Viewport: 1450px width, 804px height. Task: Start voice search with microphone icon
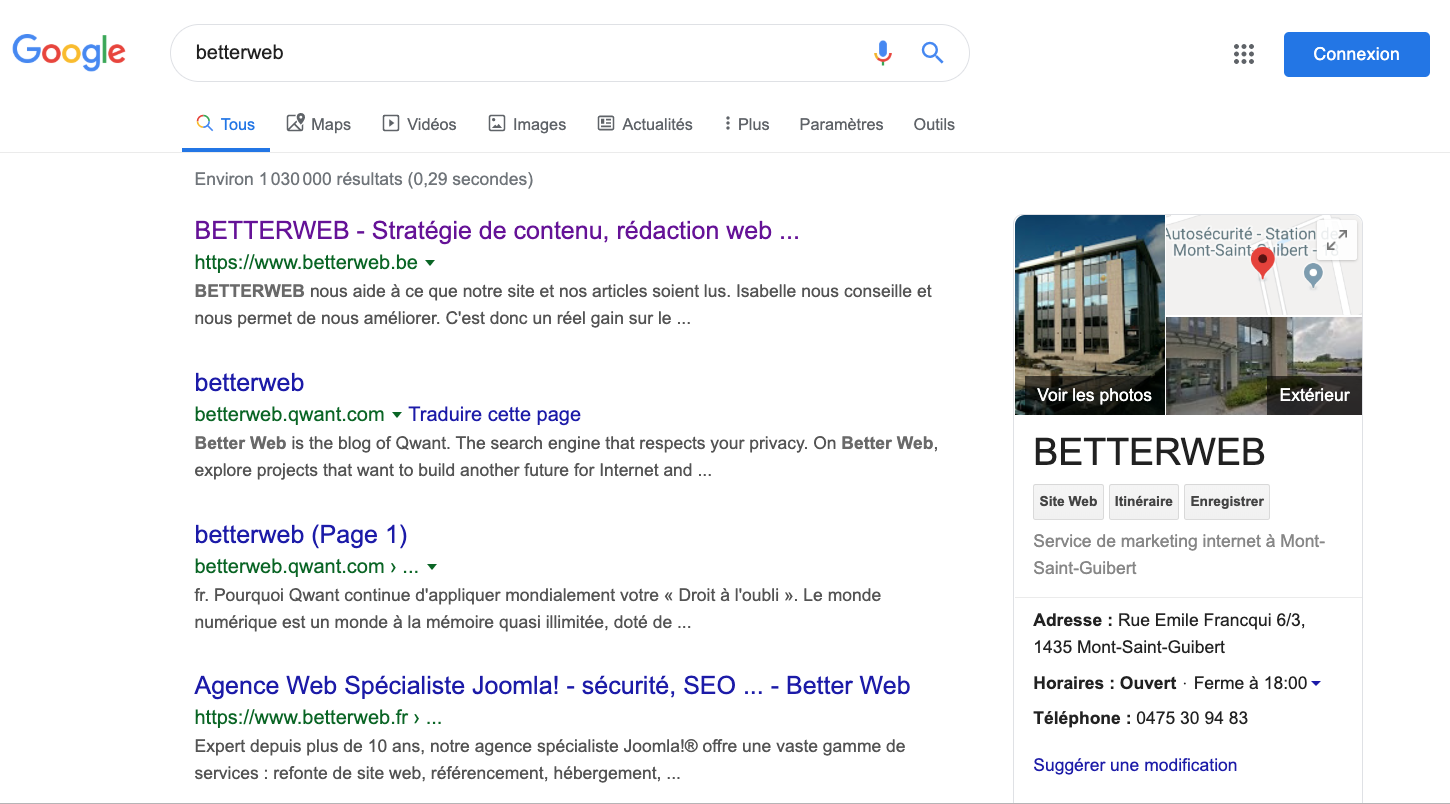click(x=882, y=53)
